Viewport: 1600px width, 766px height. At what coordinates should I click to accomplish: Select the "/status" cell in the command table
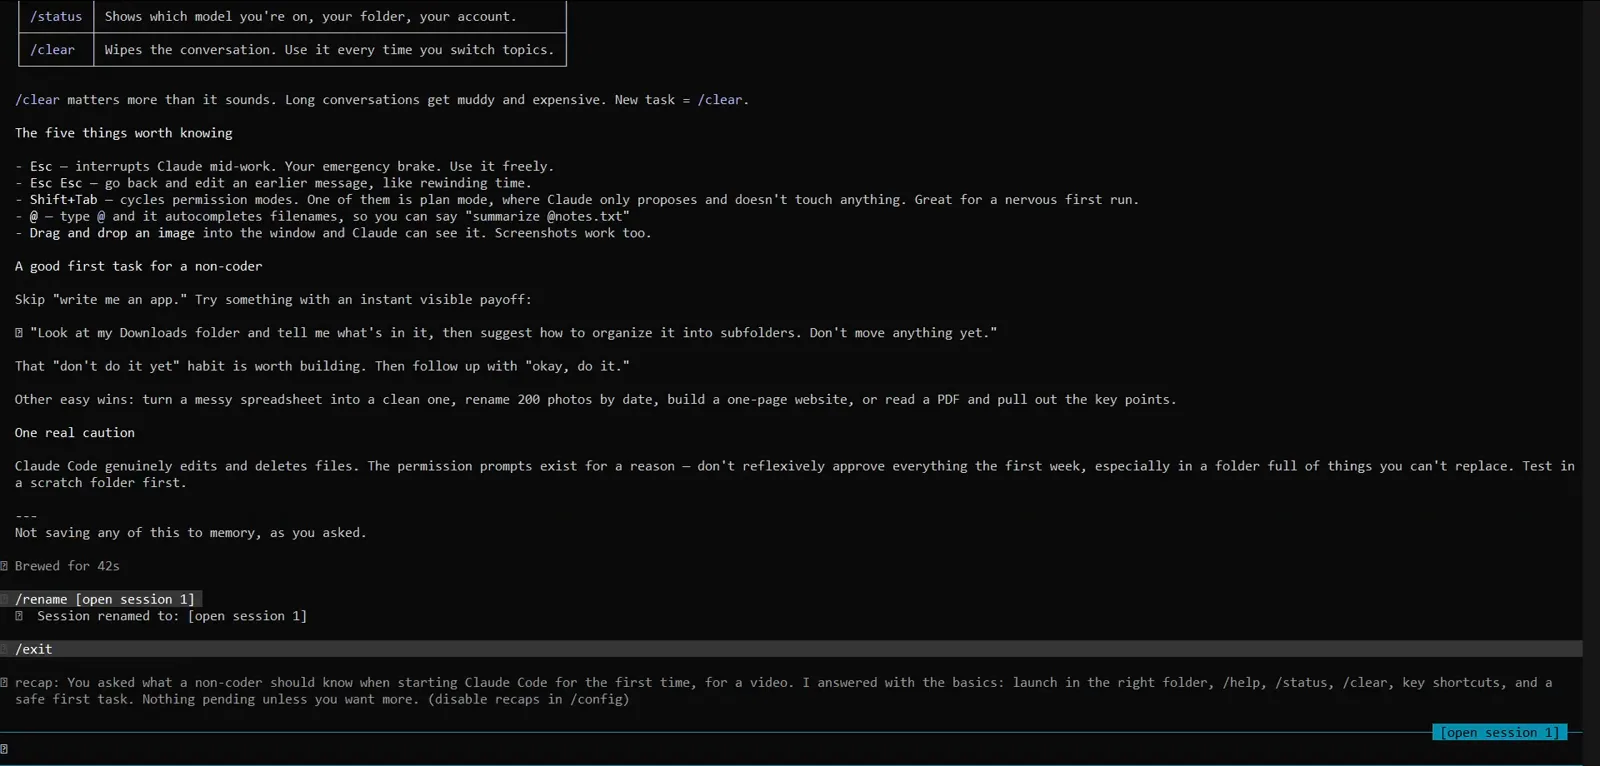point(56,17)
